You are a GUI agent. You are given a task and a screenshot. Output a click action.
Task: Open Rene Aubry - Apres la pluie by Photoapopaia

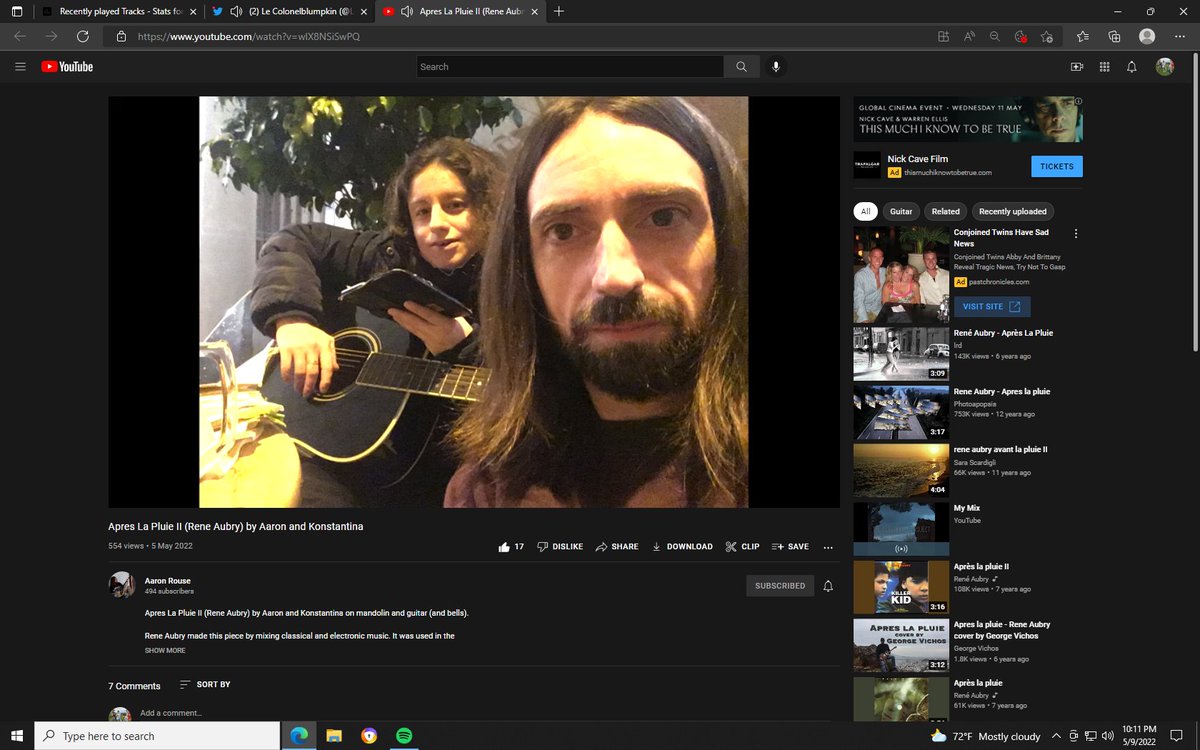tap(901, 413)
